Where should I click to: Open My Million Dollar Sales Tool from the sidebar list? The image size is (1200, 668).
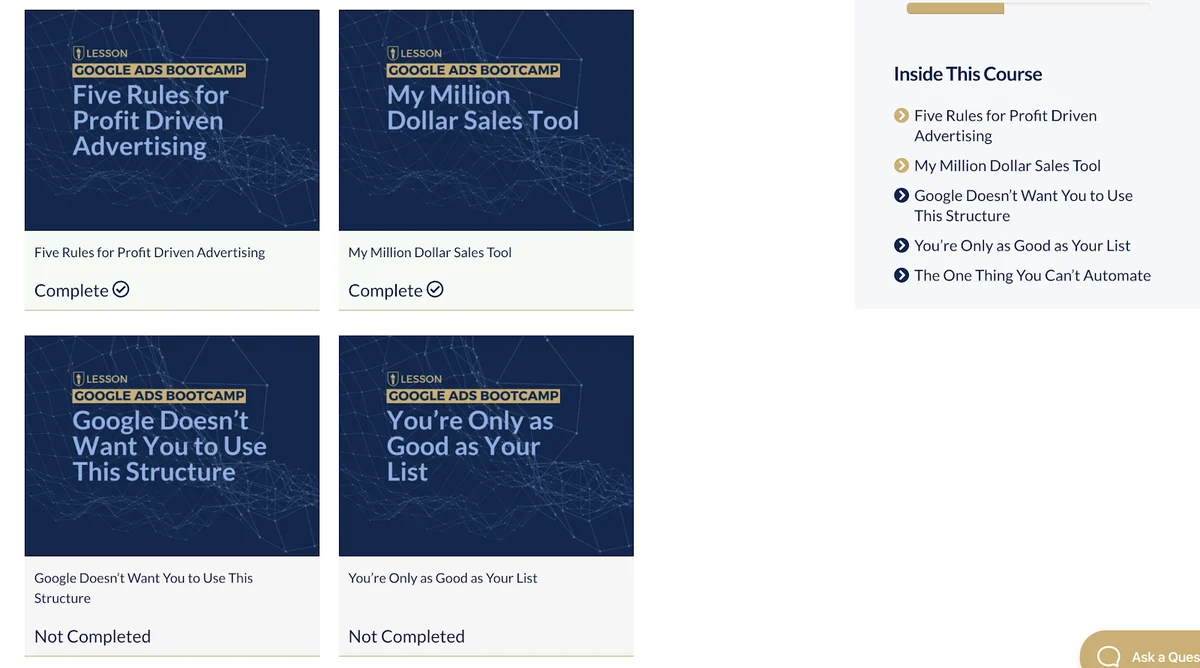[1007, 165]
